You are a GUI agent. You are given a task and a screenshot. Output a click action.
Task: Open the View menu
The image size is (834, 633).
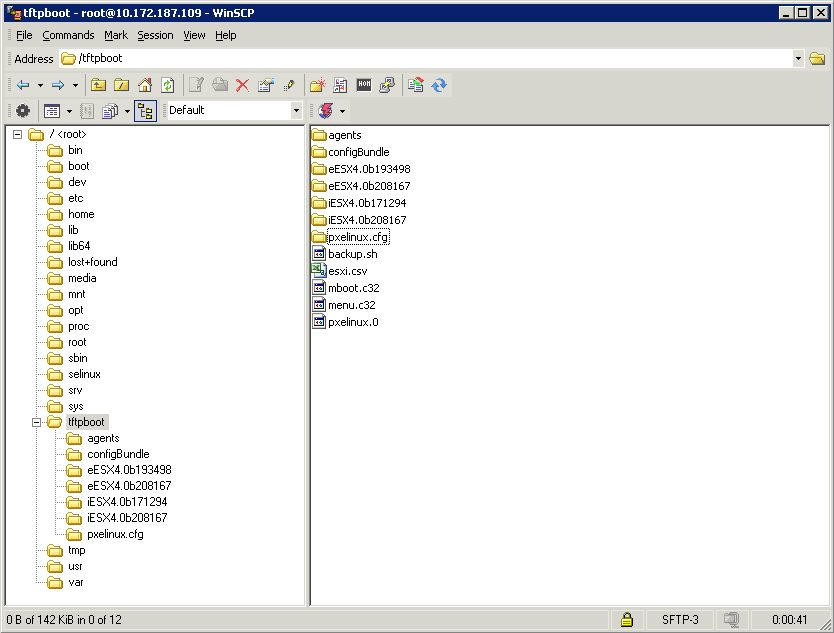coord(194,35)
